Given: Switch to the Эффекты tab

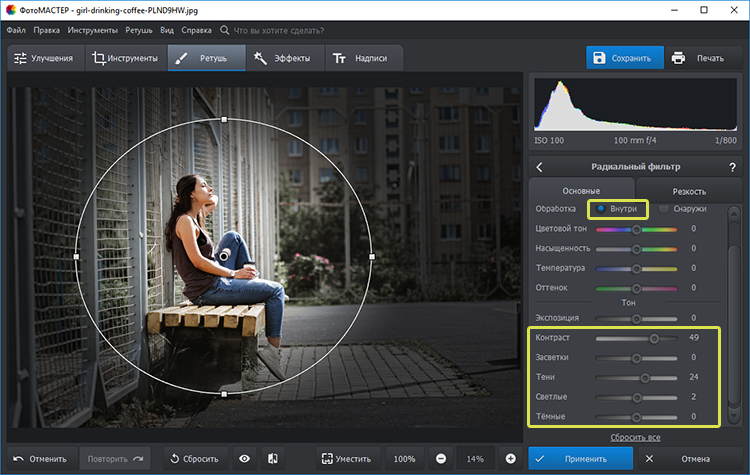Looking at the screenshot, I should [x=282, y=58].
